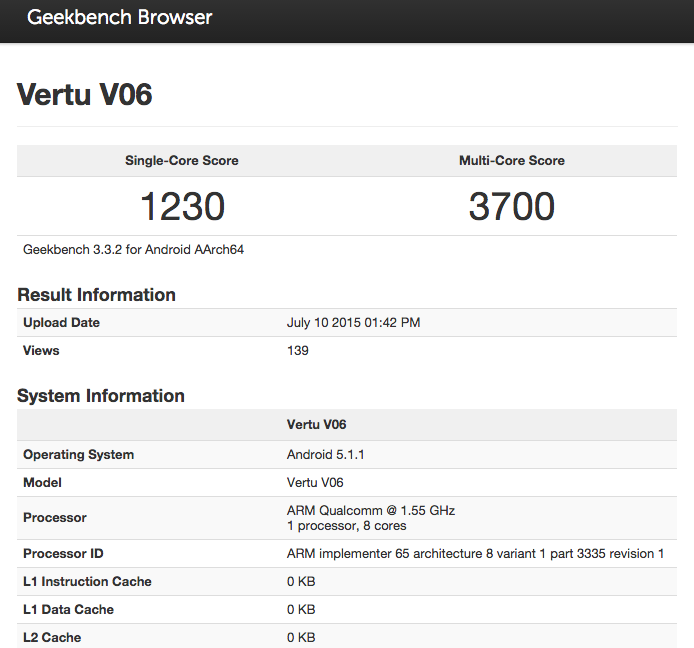Click the ARM Qualcomm @ 1.55 GHz processor value

pyautogui.click(x=370, y=511)
